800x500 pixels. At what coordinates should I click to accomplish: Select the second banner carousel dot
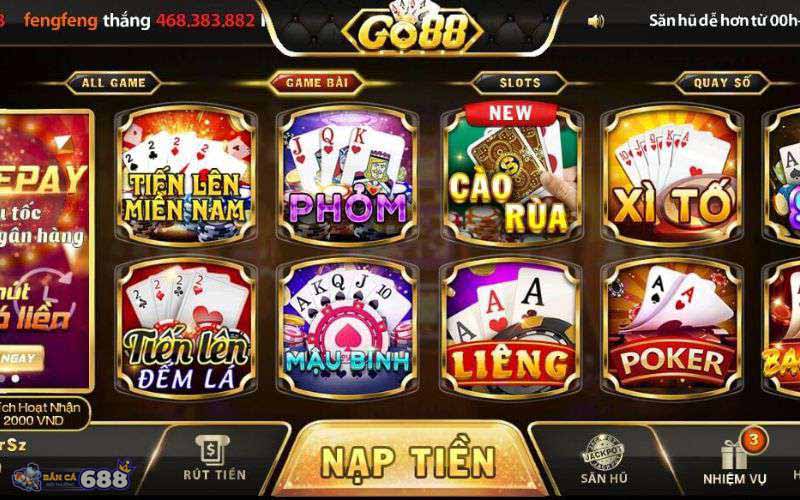coord(16,379)
